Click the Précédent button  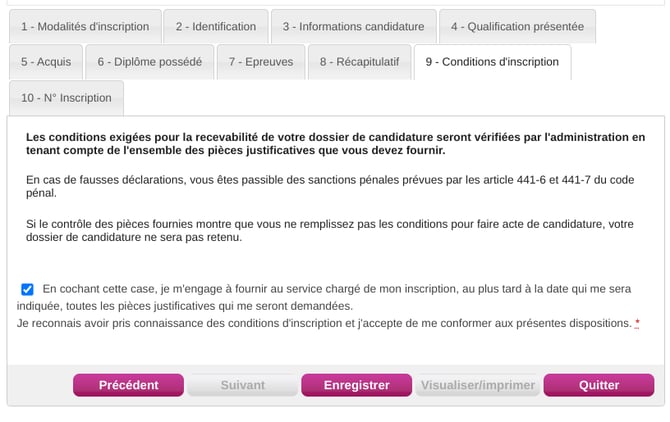click(x=128, y=385)
